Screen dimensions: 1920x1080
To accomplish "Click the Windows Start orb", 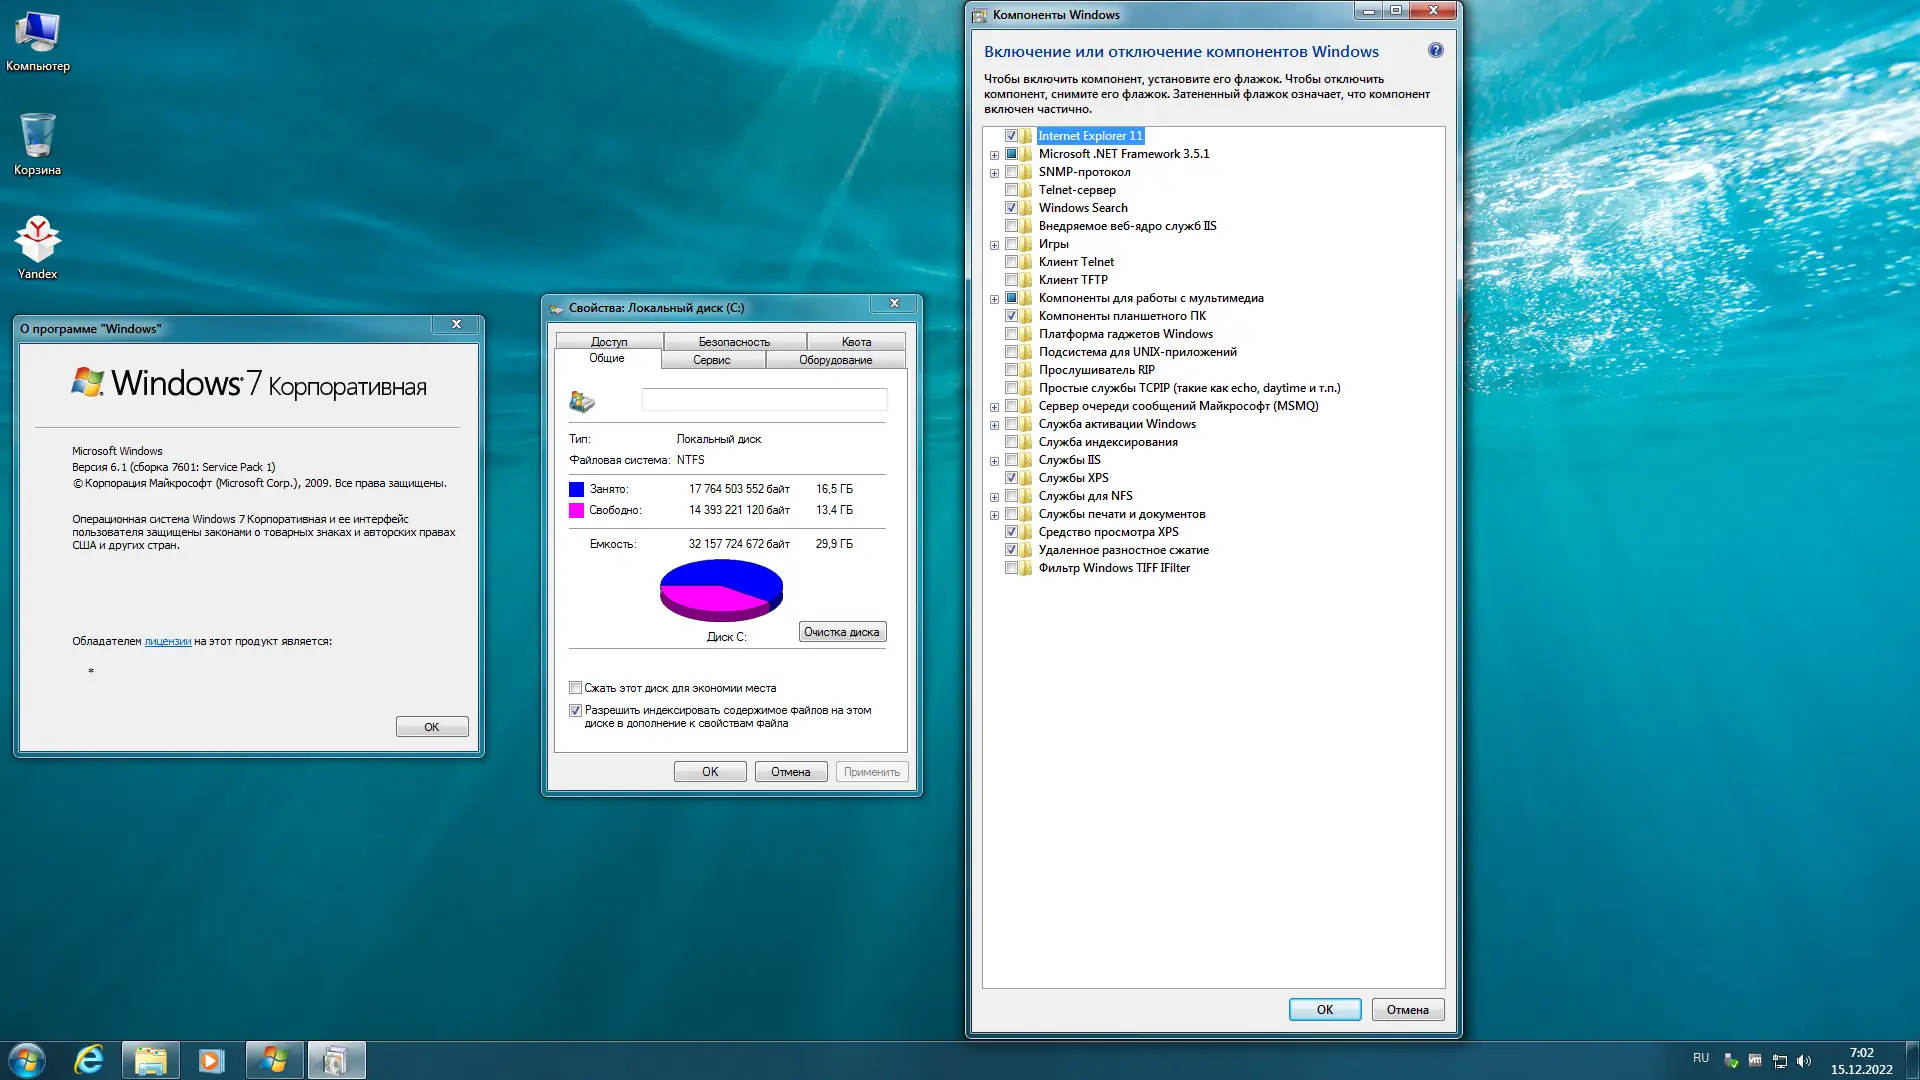I will point(27,1060).
